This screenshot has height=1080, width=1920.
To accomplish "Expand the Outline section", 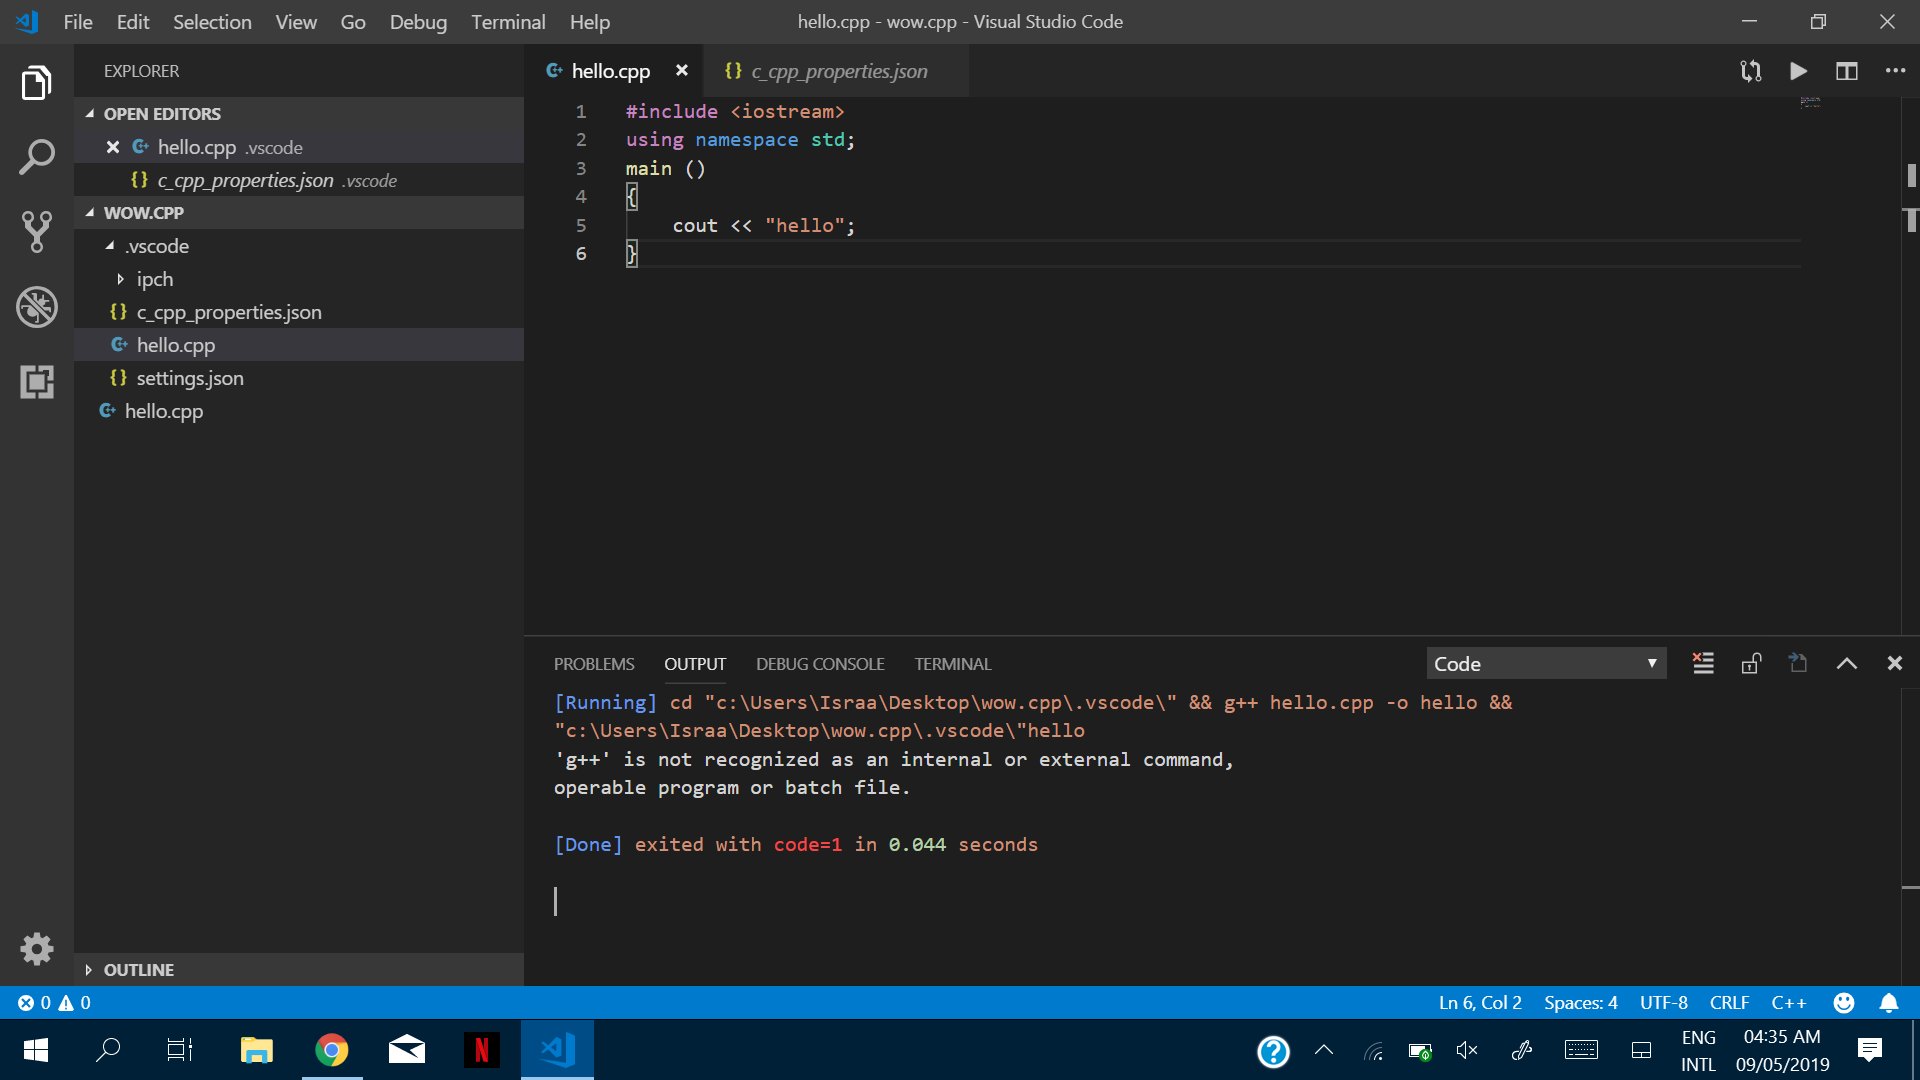I will tap(299, 970).
